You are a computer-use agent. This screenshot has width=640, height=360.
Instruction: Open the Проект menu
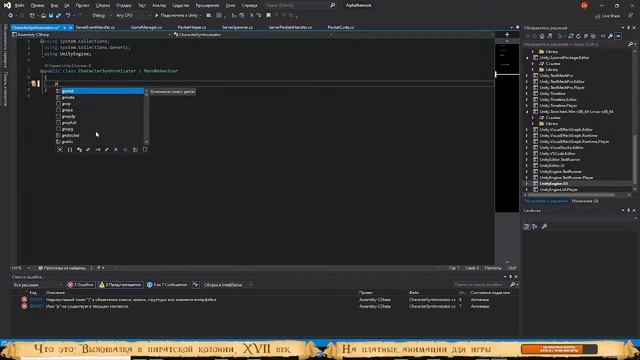82,5
